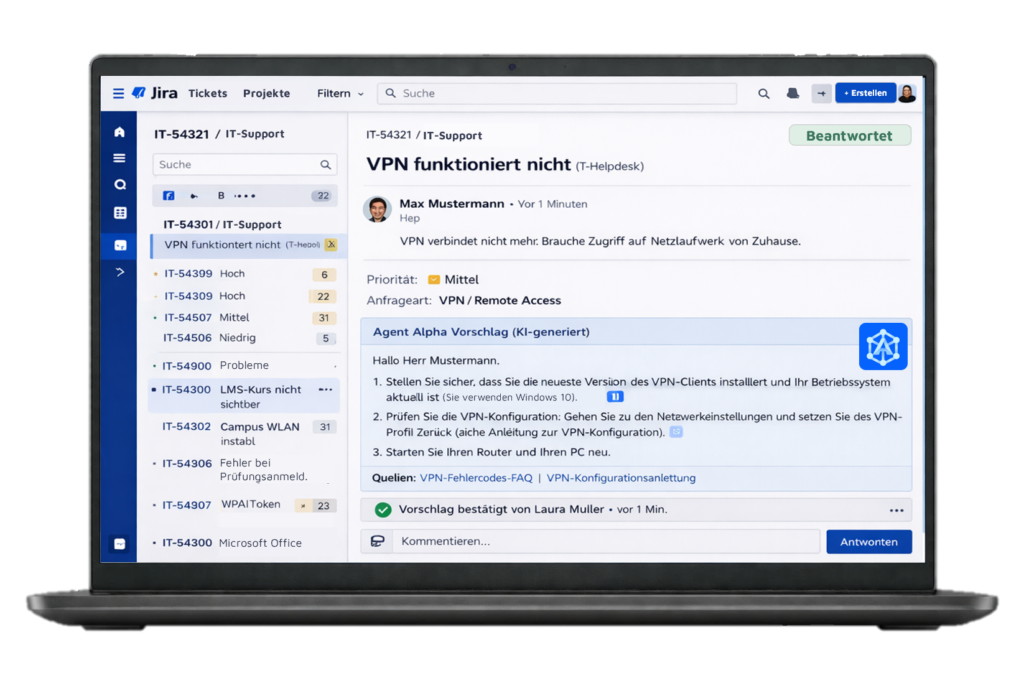The width and height of the screenshot is (1024, 673).
Task: Open the notifications bell icon
Action: click(x=793, y=93)
